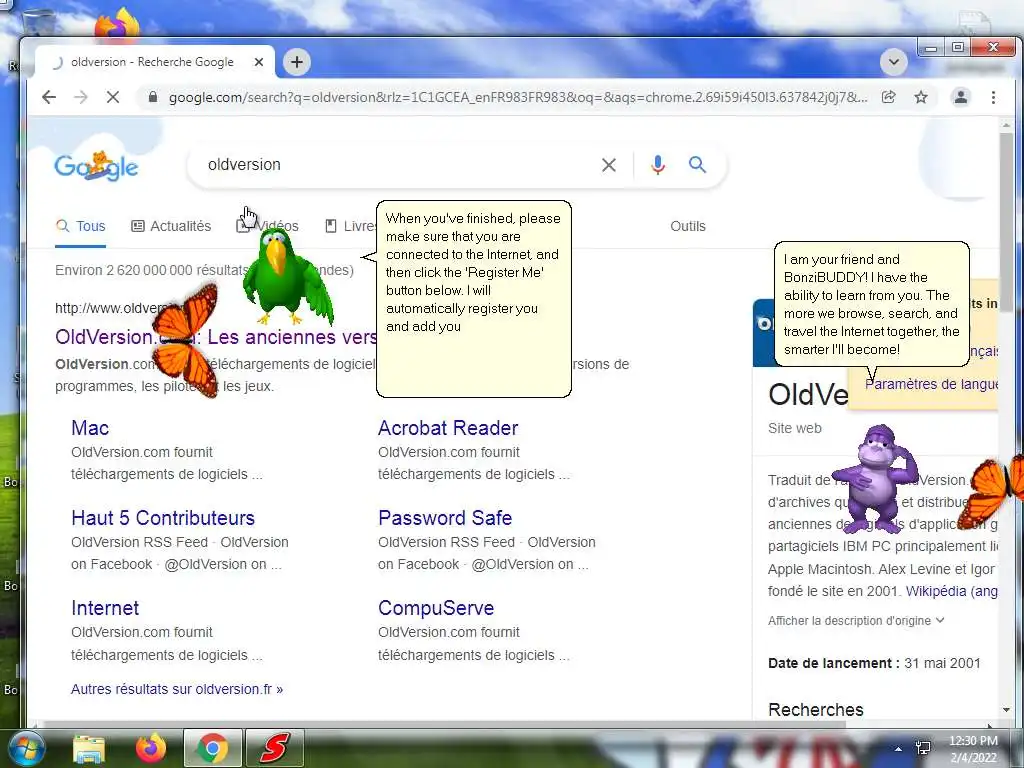Show hidden tray icons arrow
Screen dimensions: 1024x768
pyautogui.click(x=899, y=749)
